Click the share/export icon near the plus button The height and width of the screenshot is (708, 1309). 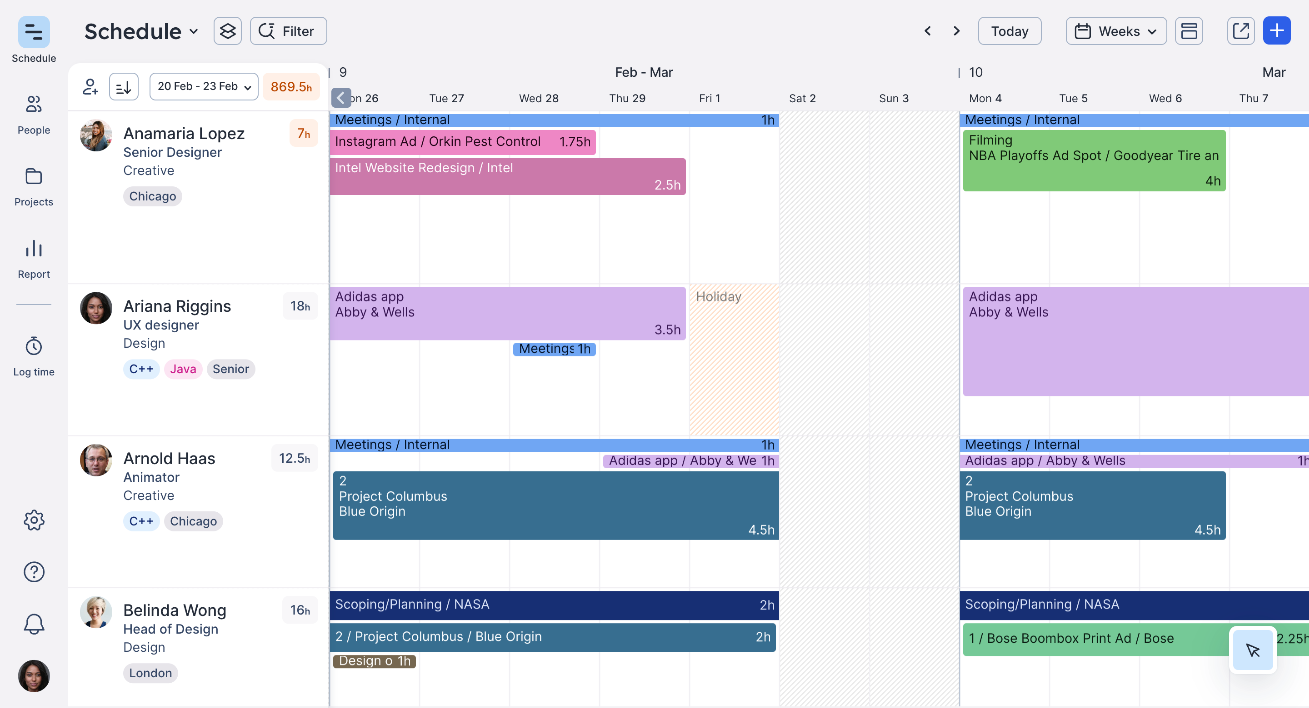coord(1240,31)
